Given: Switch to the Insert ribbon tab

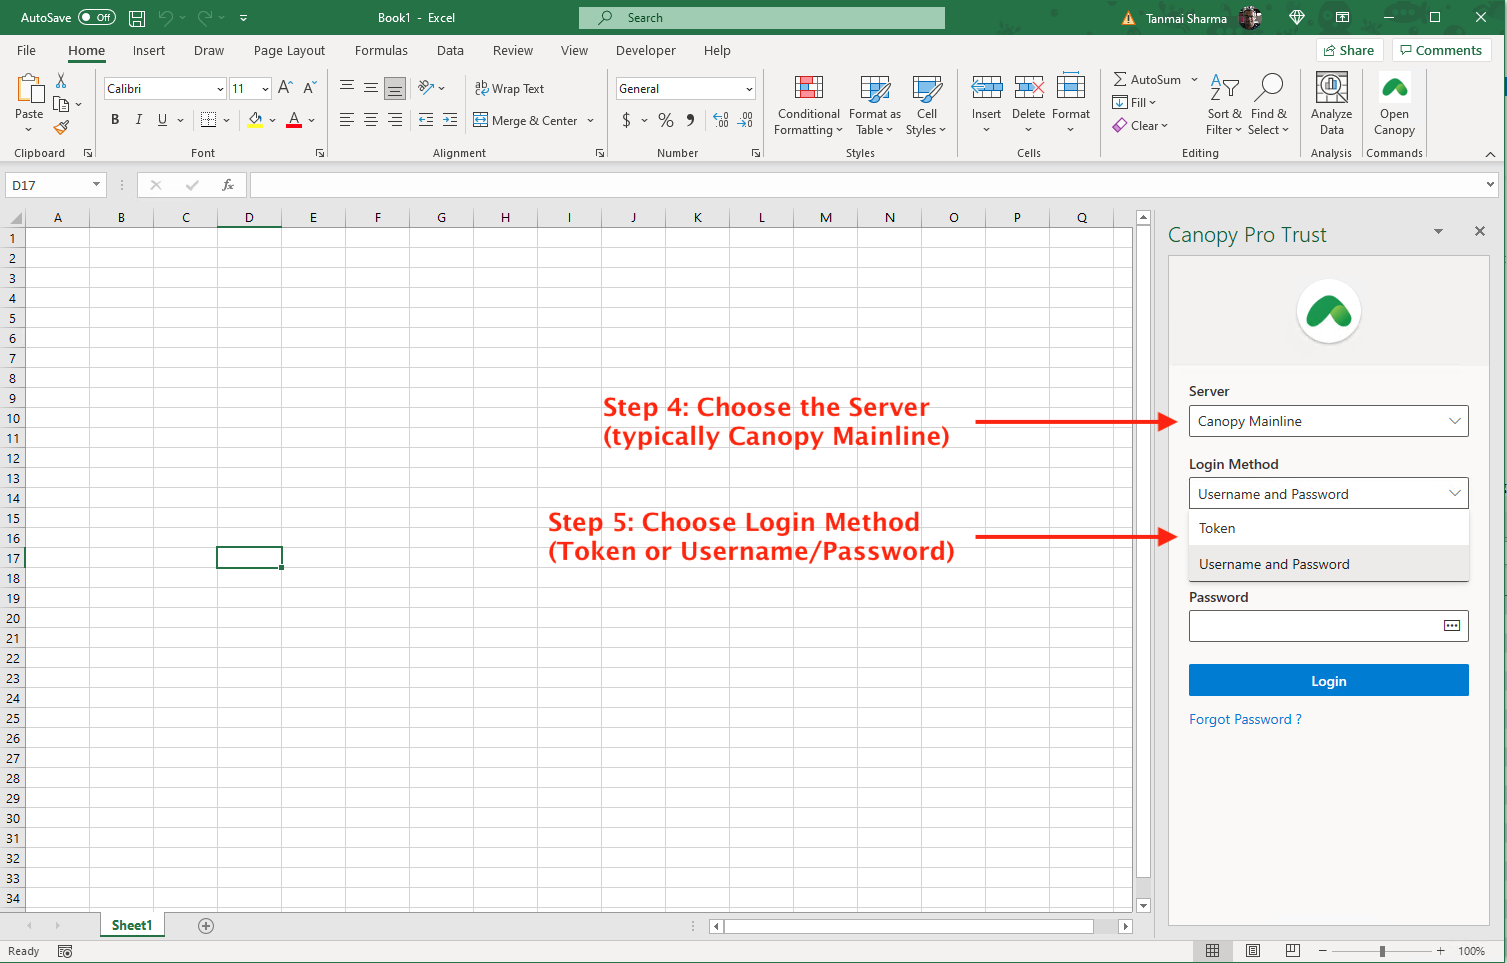Looking at the screenshot, I should click(x=149, y=50).
